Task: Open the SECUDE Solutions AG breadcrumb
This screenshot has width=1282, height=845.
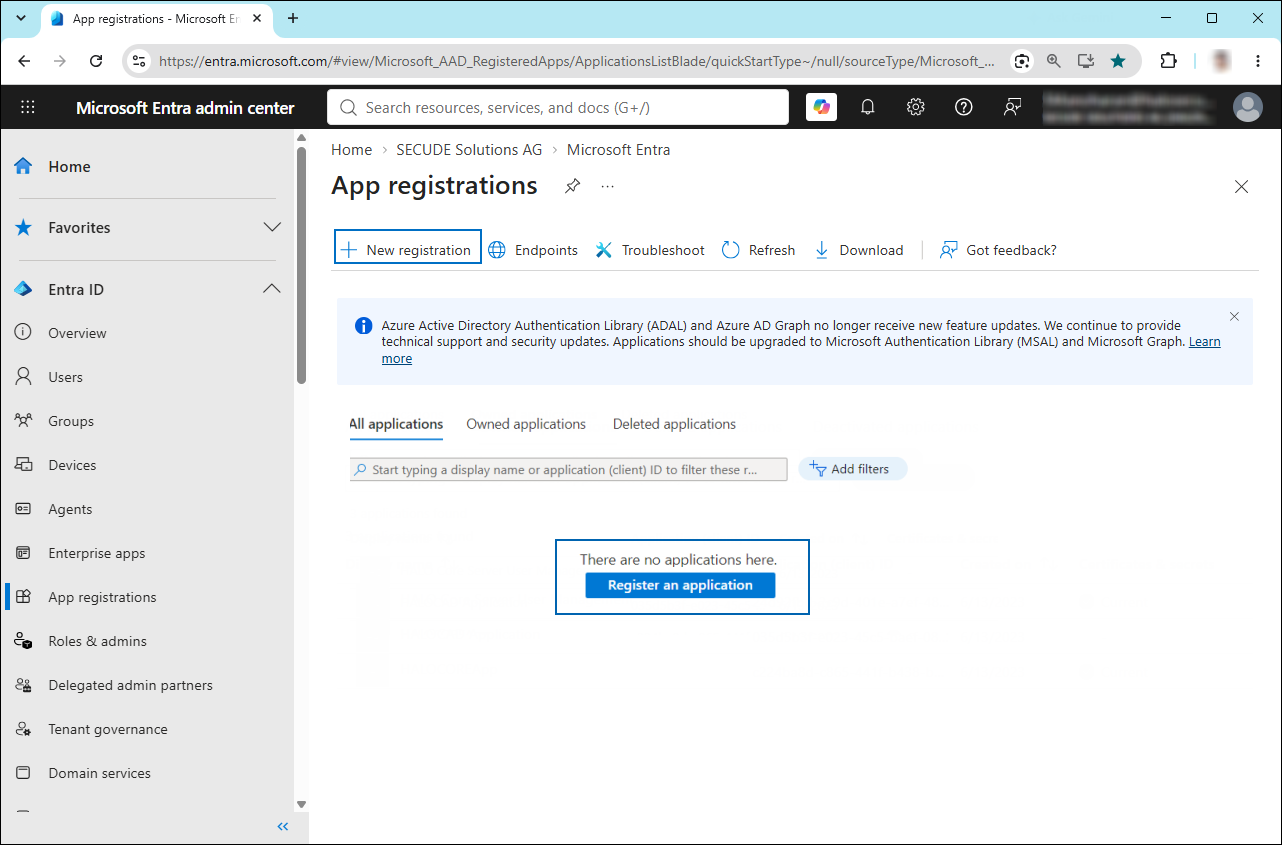Action: (x=469, y=150)
